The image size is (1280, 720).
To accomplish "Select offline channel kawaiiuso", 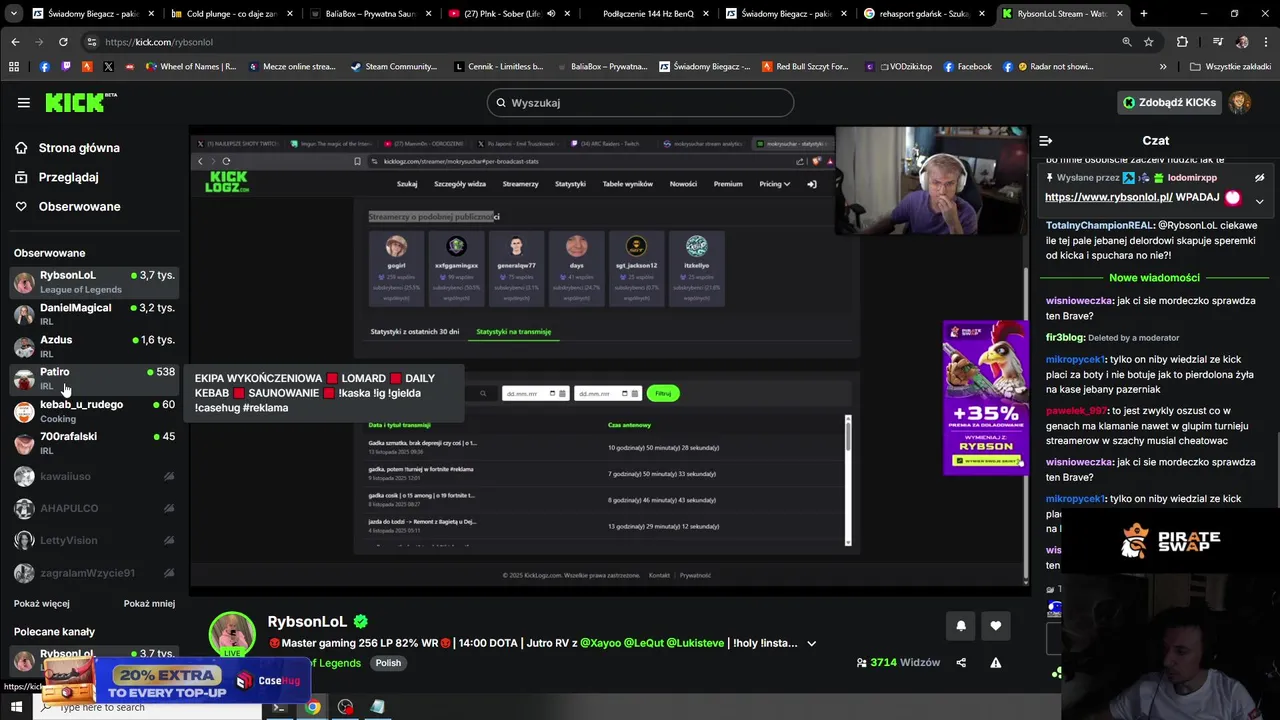I will click(94, 477).
